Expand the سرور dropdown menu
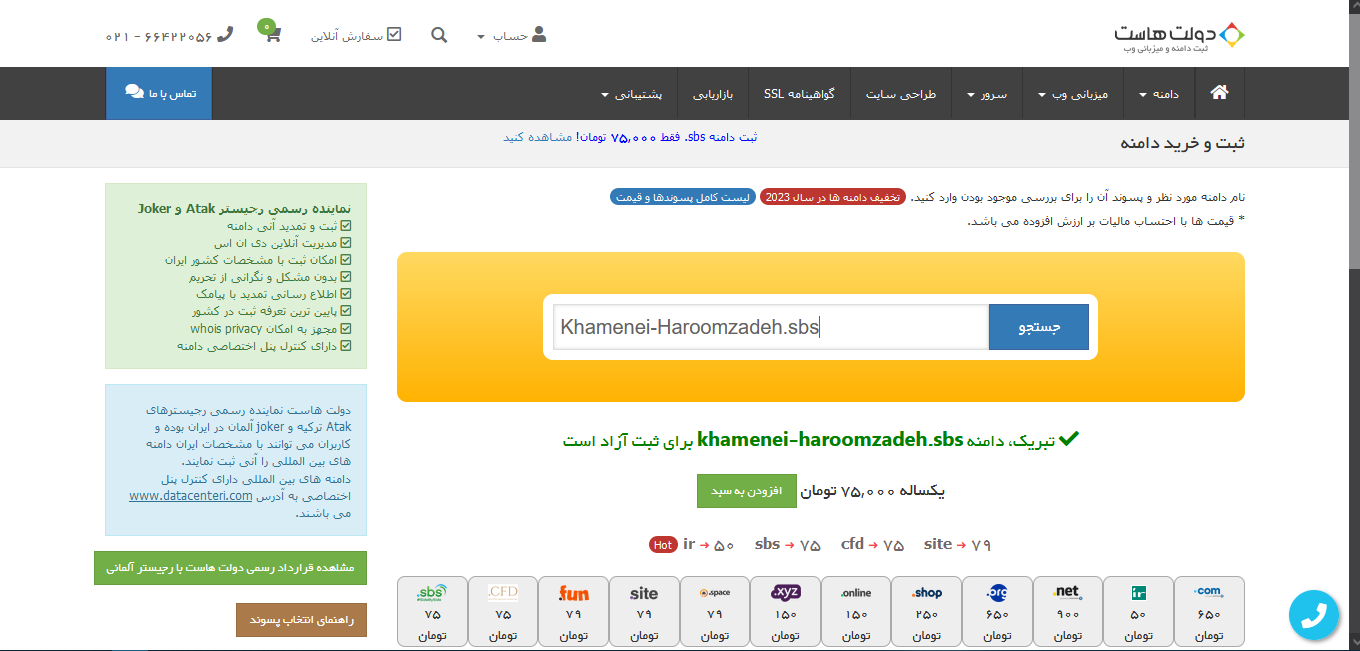 (x=987, y=94)
